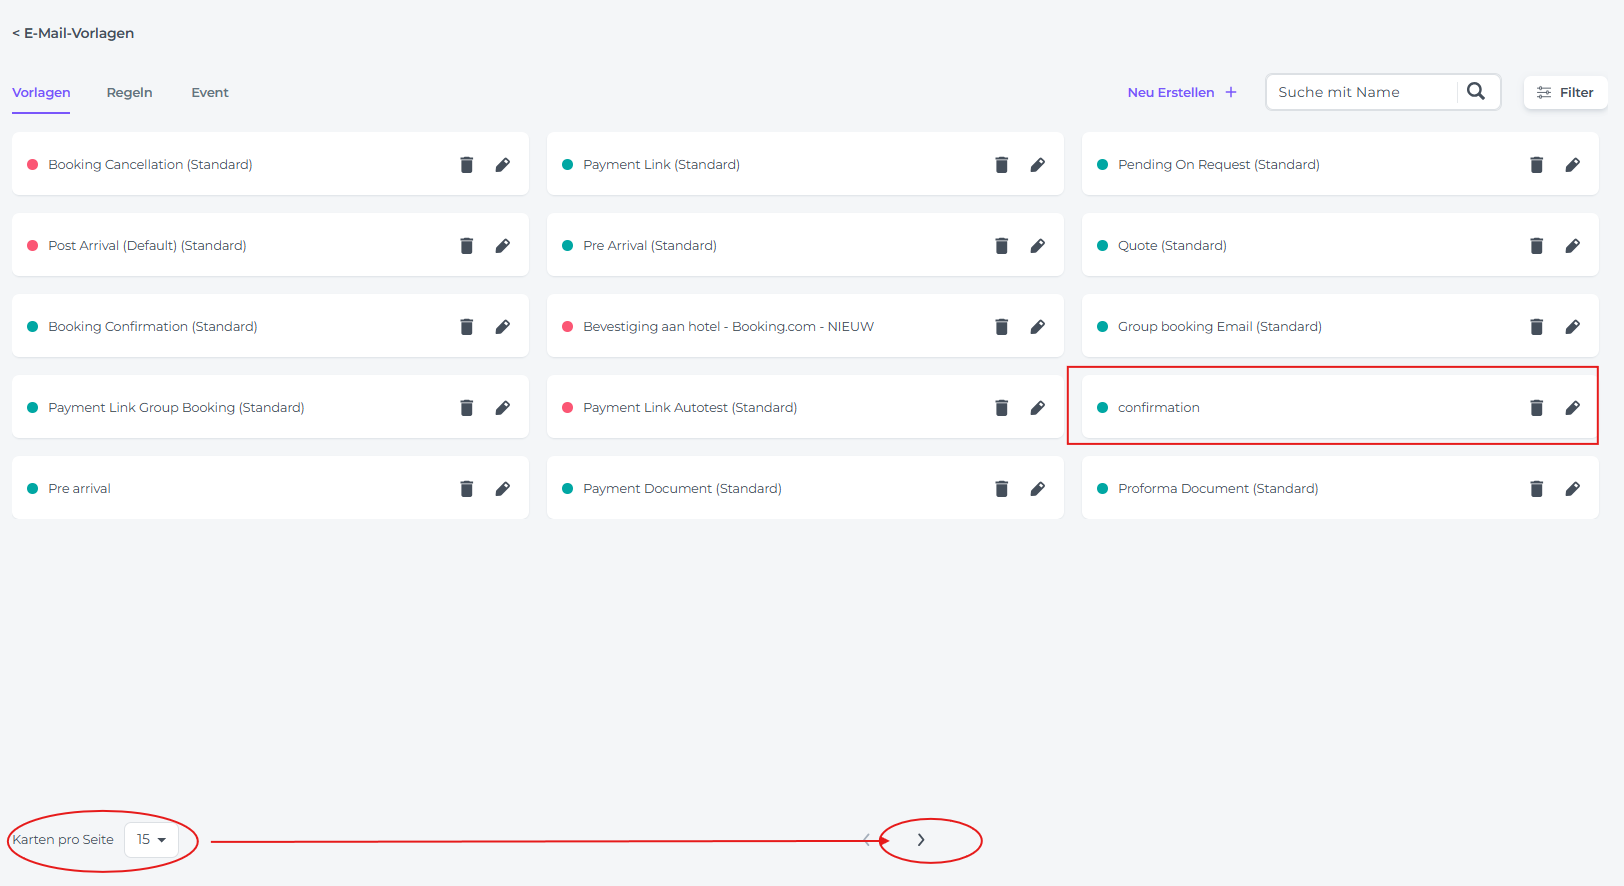Open the Karten pro Seite dropdown
Image resolution: width=1624 pixels, height=886 pixels.
pyautogui.click(x=151, y=840)
